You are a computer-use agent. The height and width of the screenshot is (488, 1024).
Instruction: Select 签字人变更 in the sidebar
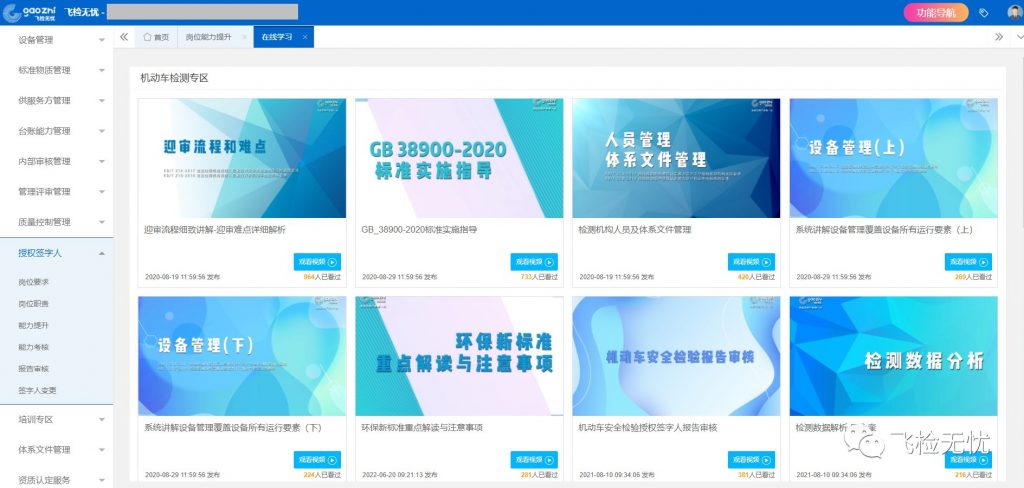pos(37,390)
